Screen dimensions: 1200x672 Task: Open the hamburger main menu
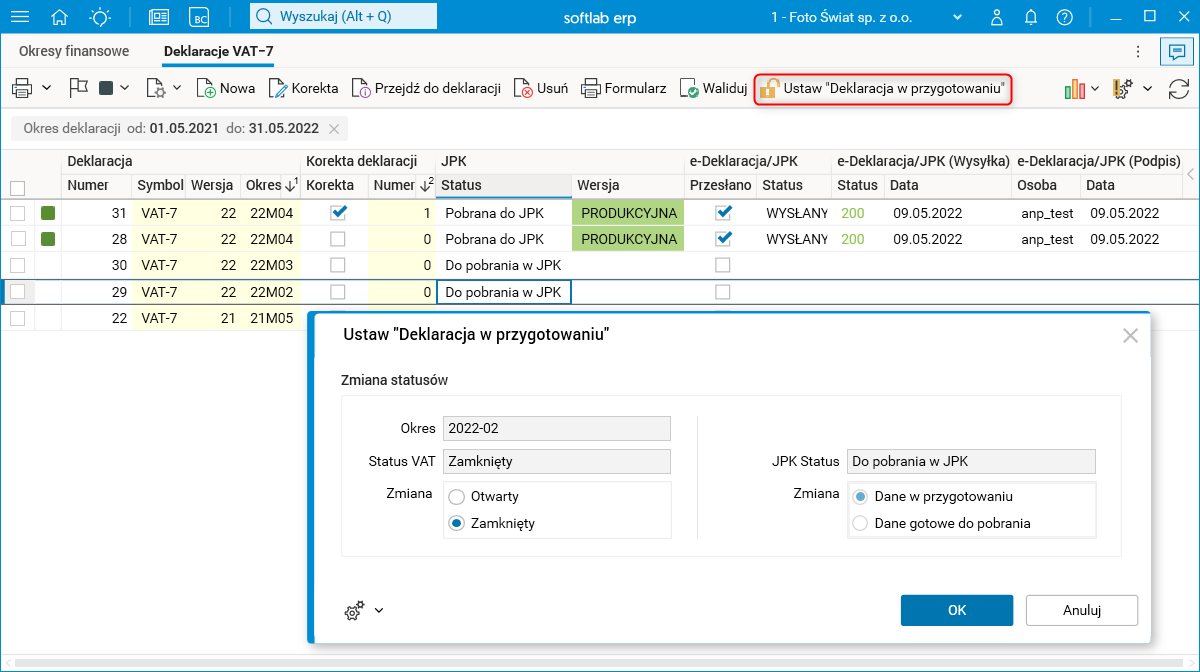pos(19,17)
